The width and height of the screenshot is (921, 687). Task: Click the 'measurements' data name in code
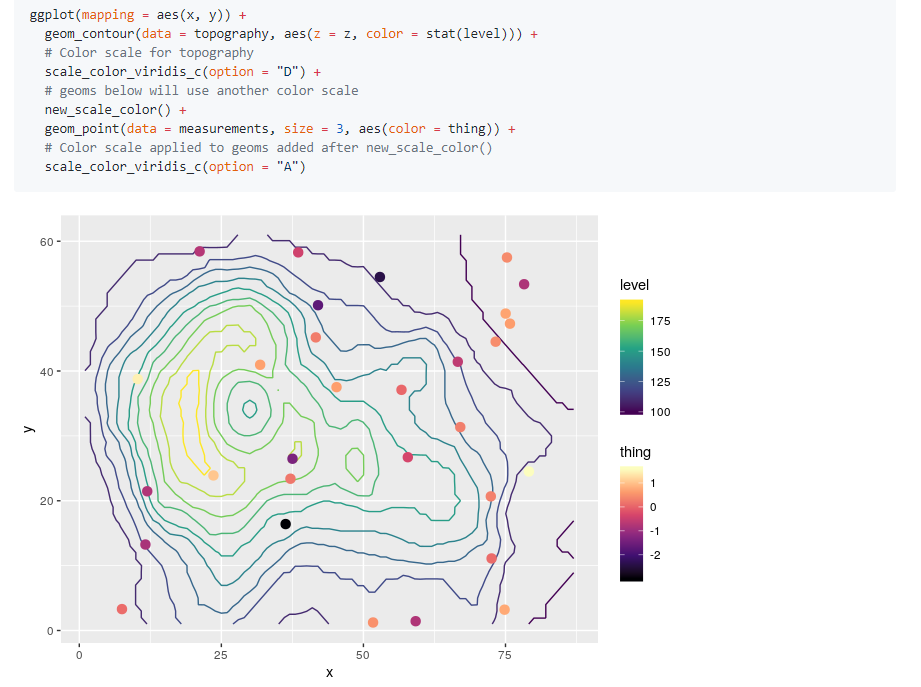pyautogui.click(x=224, y=129)
